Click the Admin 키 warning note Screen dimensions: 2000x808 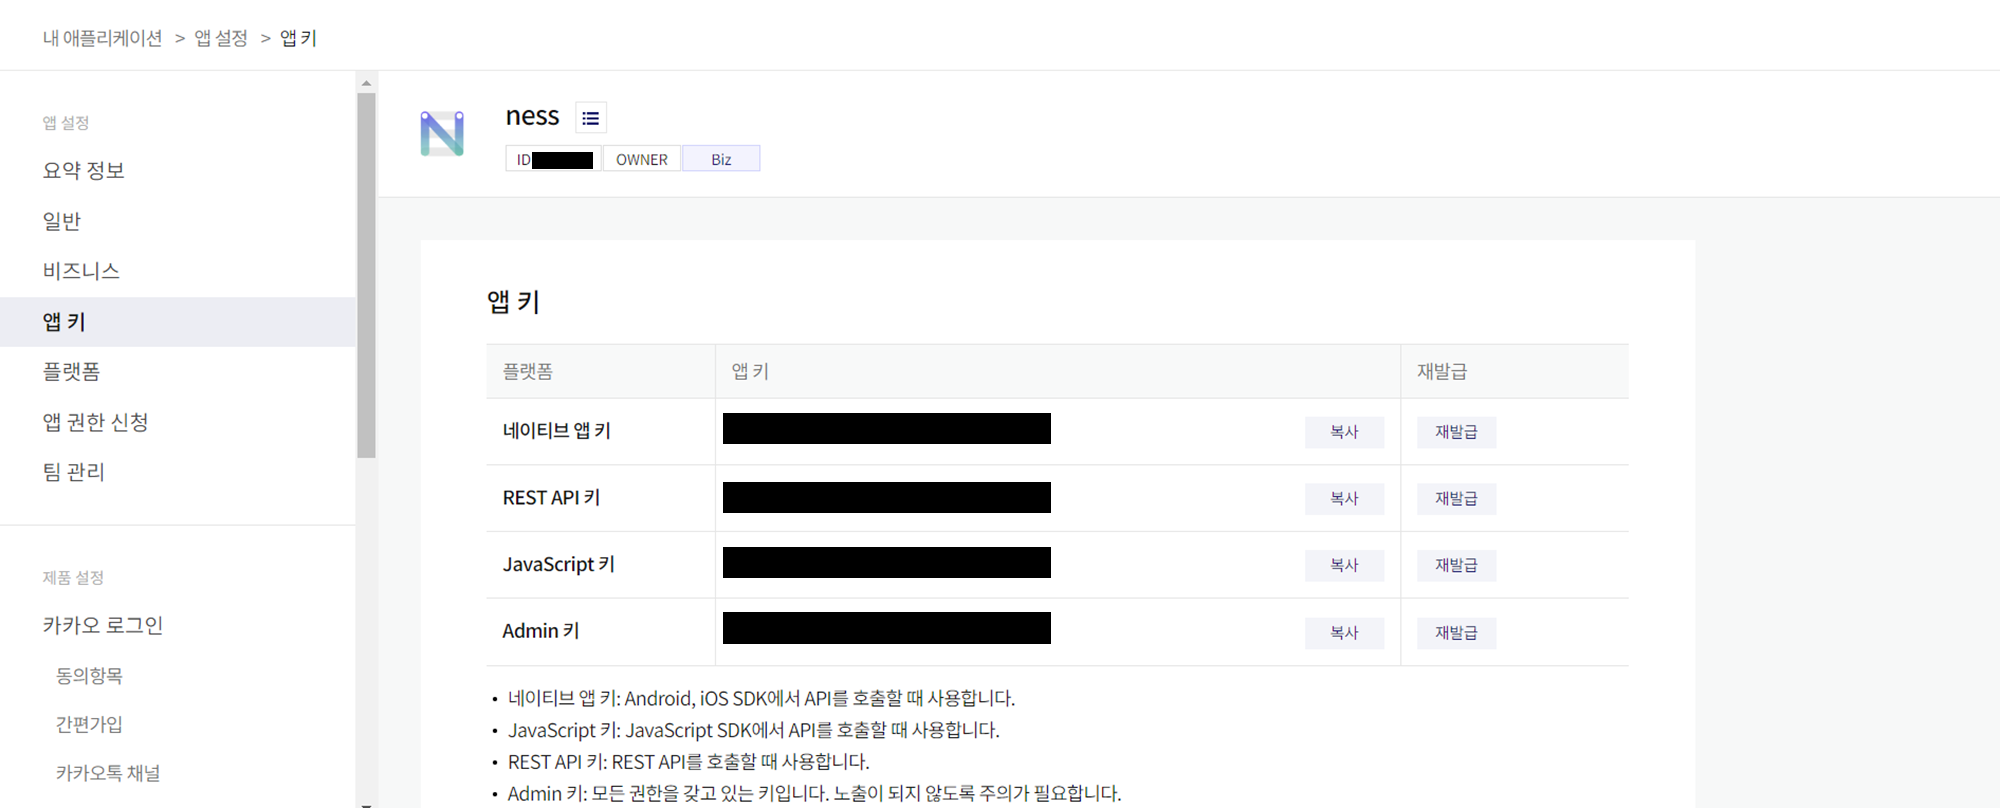click(814, 793)
